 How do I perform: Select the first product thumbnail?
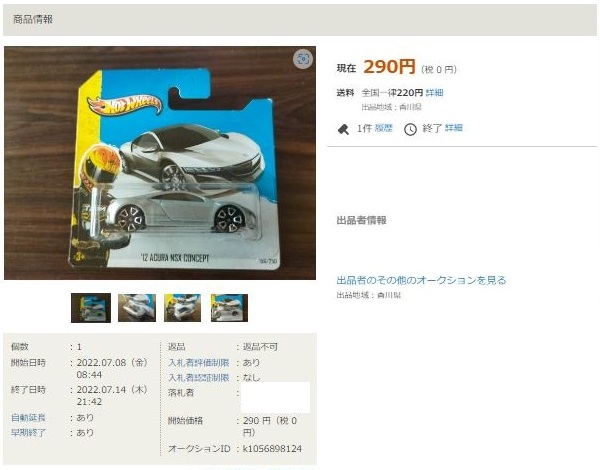91,308
